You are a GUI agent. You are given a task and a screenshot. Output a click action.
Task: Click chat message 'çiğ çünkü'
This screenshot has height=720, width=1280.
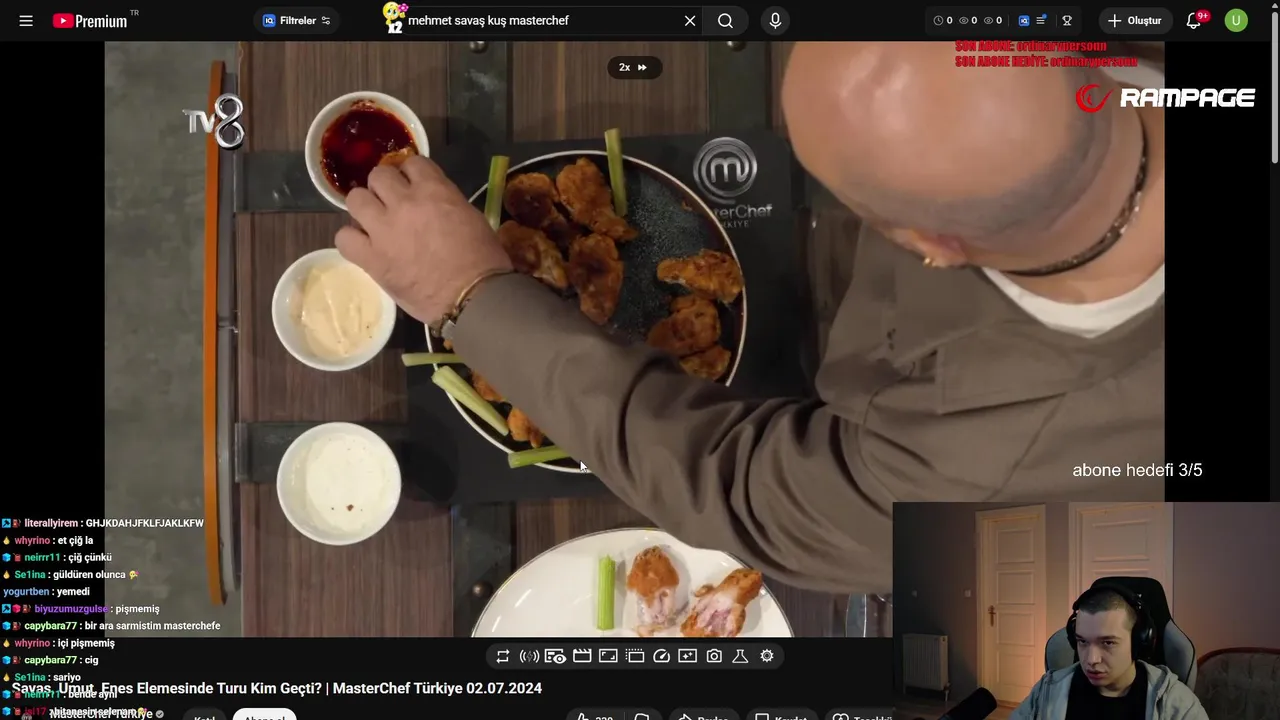[89, 557]
